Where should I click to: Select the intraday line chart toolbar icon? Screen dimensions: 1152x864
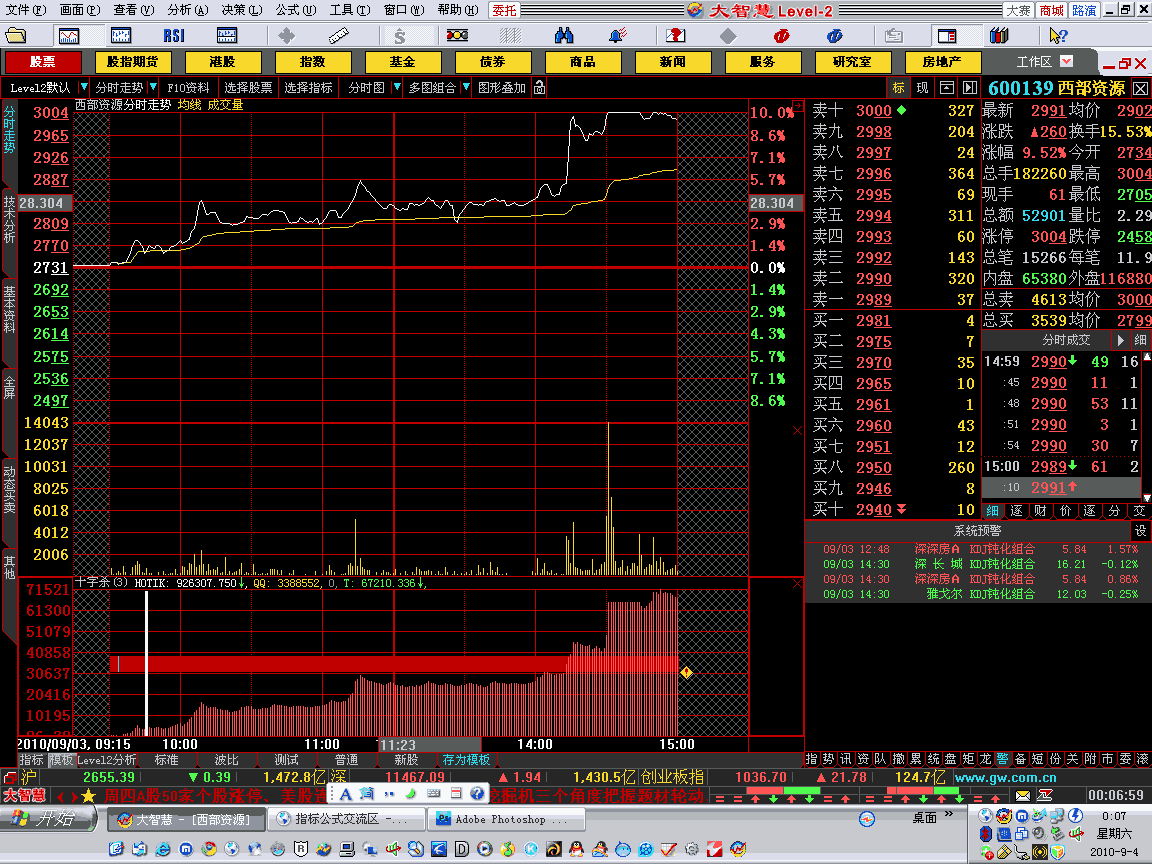coord(70,35)
